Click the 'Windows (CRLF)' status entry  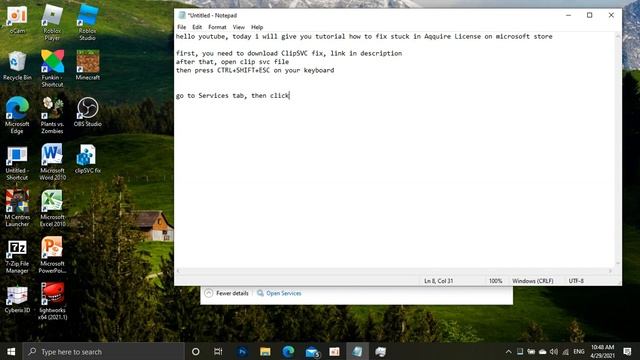pos(533,281)
